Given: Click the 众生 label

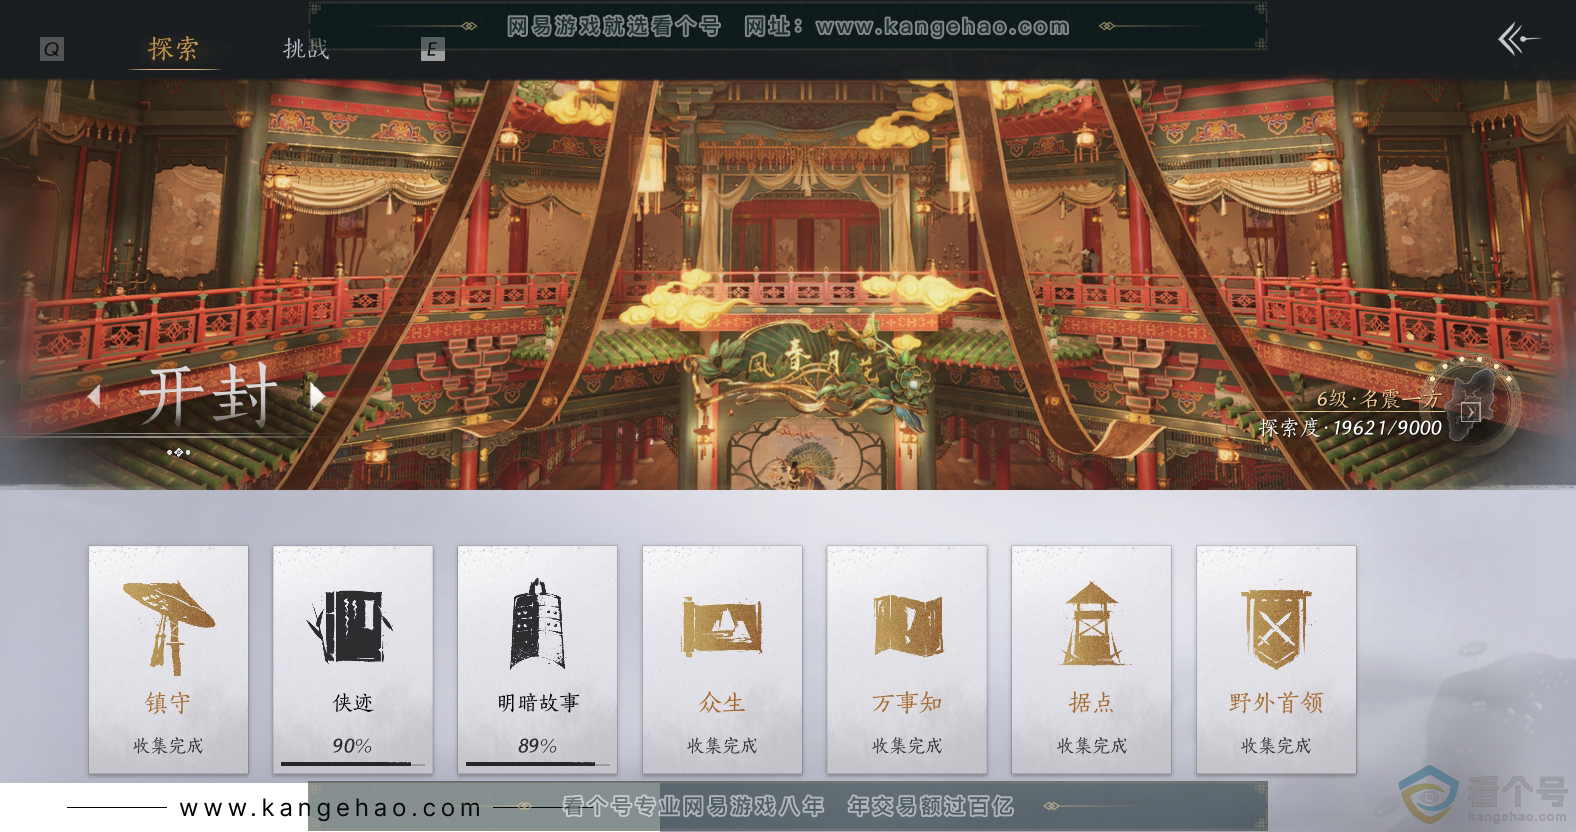Looking at the screenshot, I should [x=722, y=703].
